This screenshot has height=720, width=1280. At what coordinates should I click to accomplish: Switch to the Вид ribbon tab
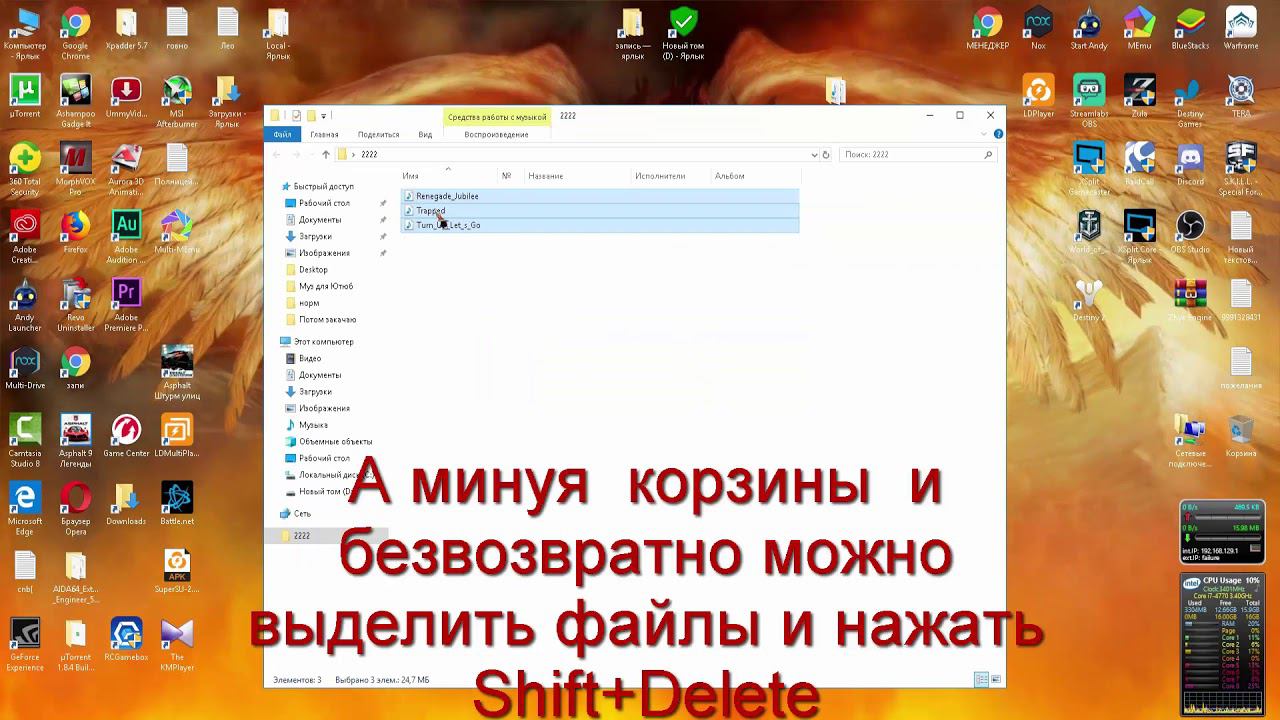tap(425, 134)
